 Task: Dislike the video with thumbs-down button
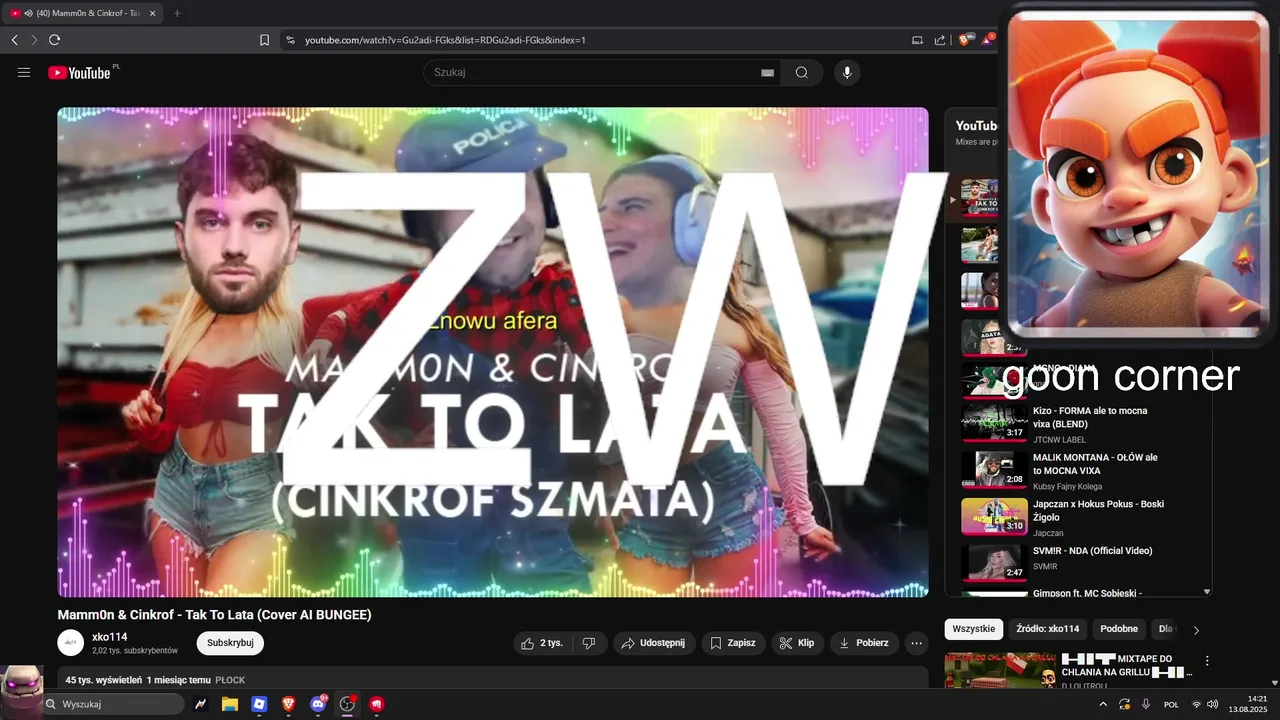589,643
